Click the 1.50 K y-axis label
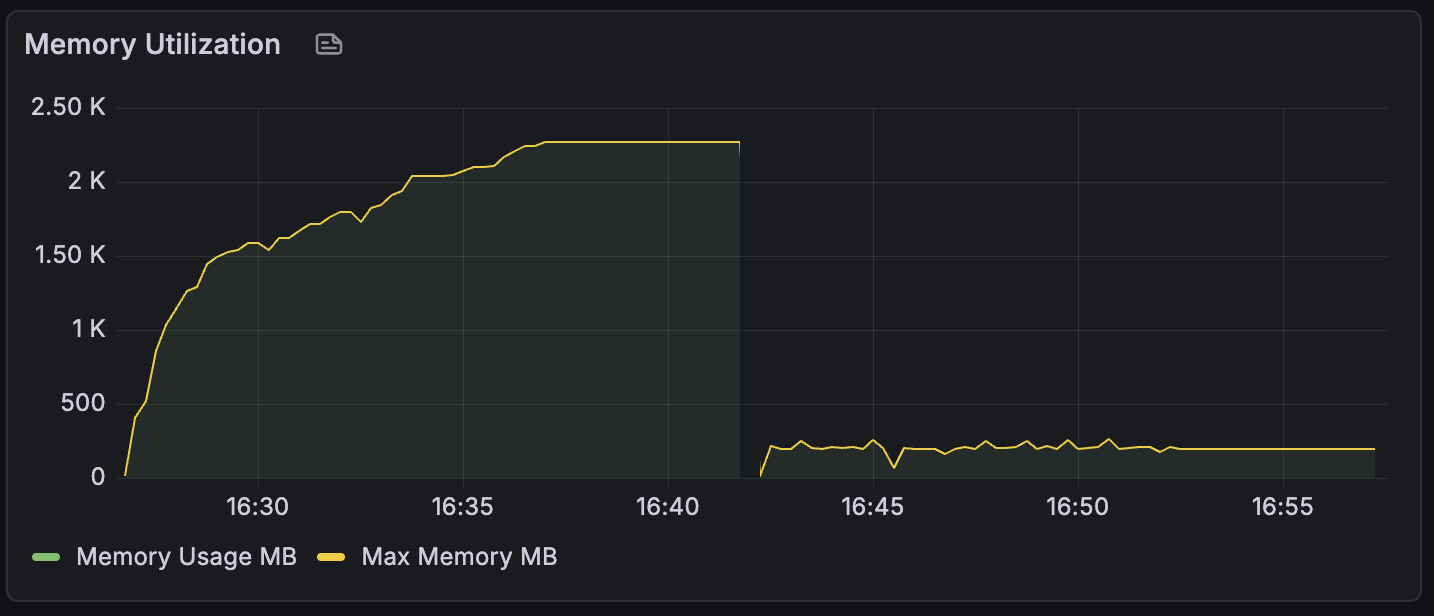 click(68, 256)
